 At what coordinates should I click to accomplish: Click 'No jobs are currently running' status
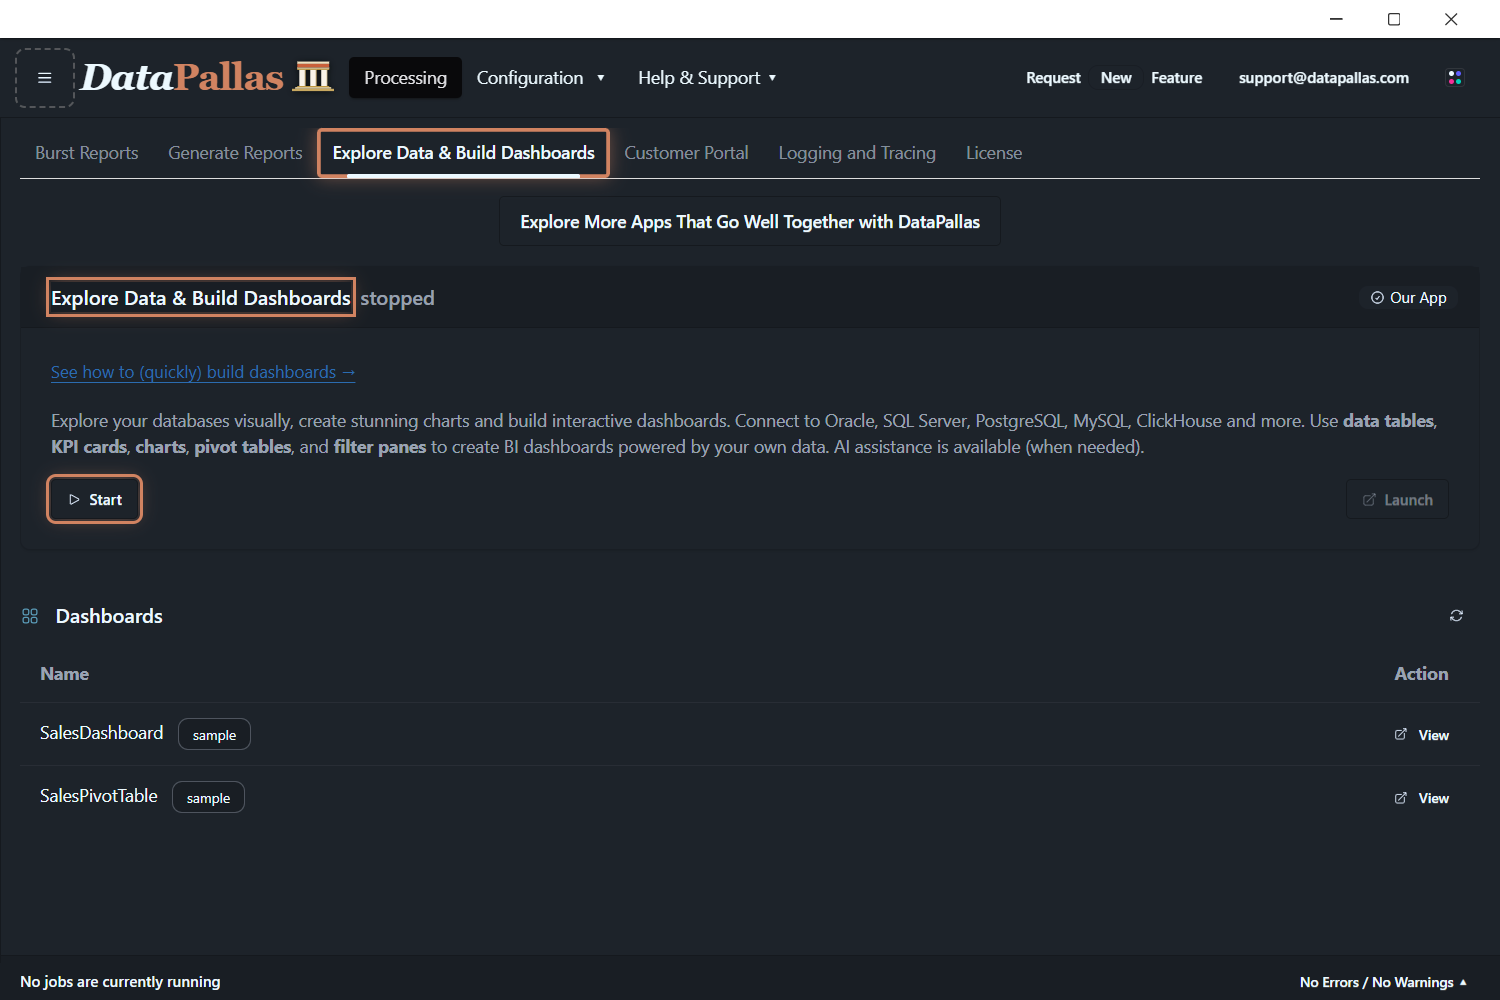tap(120, 982)
